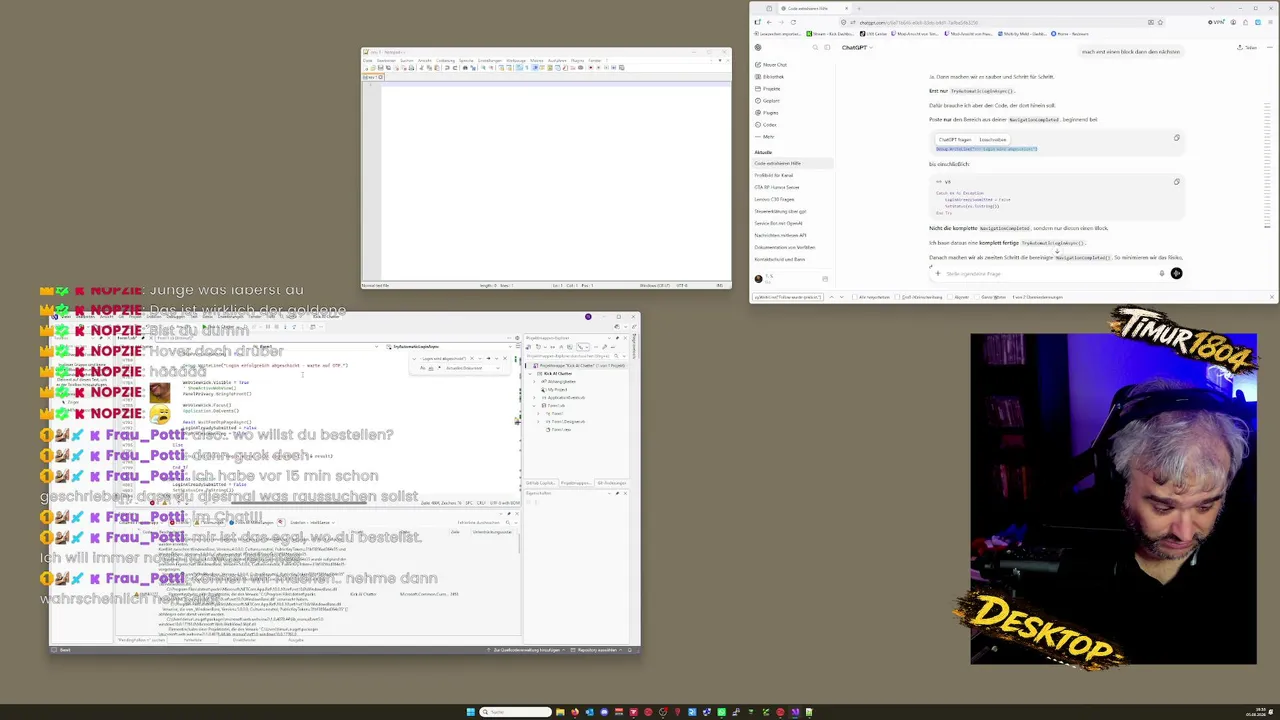This screenshot has height=720, width=1280.
Task: Open ChatGPT model selector dropdown
Action: [x=857, y=47]
